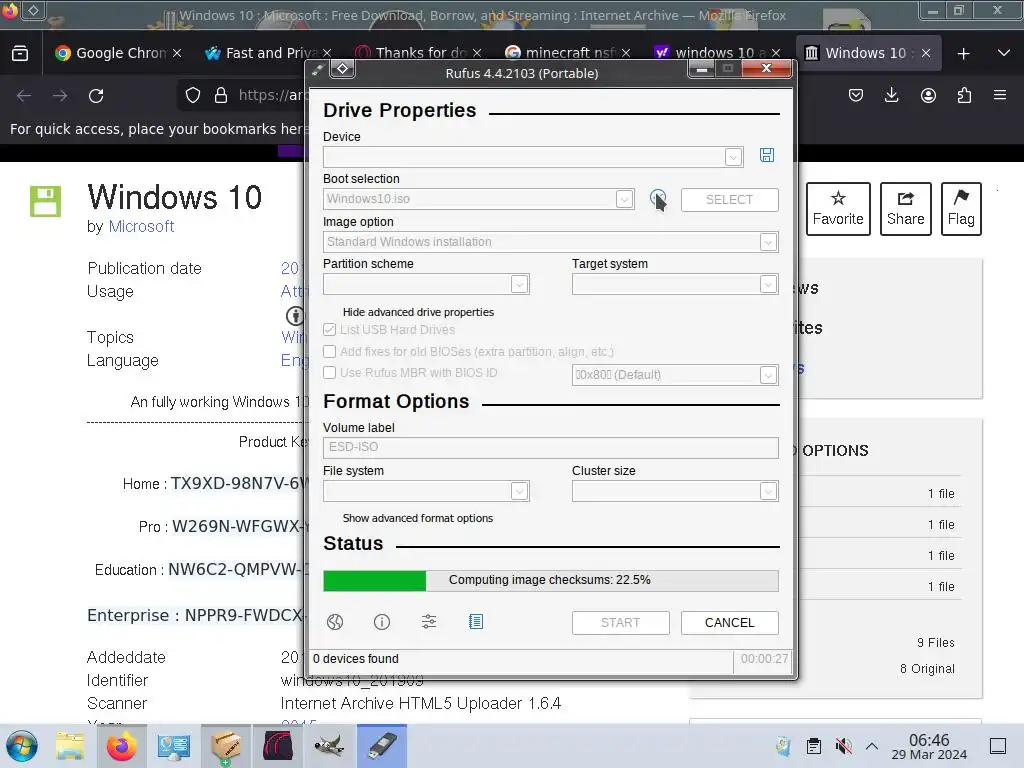This screenshot has width=1024, height=768.
Task: Click the muted volume tray icon
Action: [x=843, y=746]
